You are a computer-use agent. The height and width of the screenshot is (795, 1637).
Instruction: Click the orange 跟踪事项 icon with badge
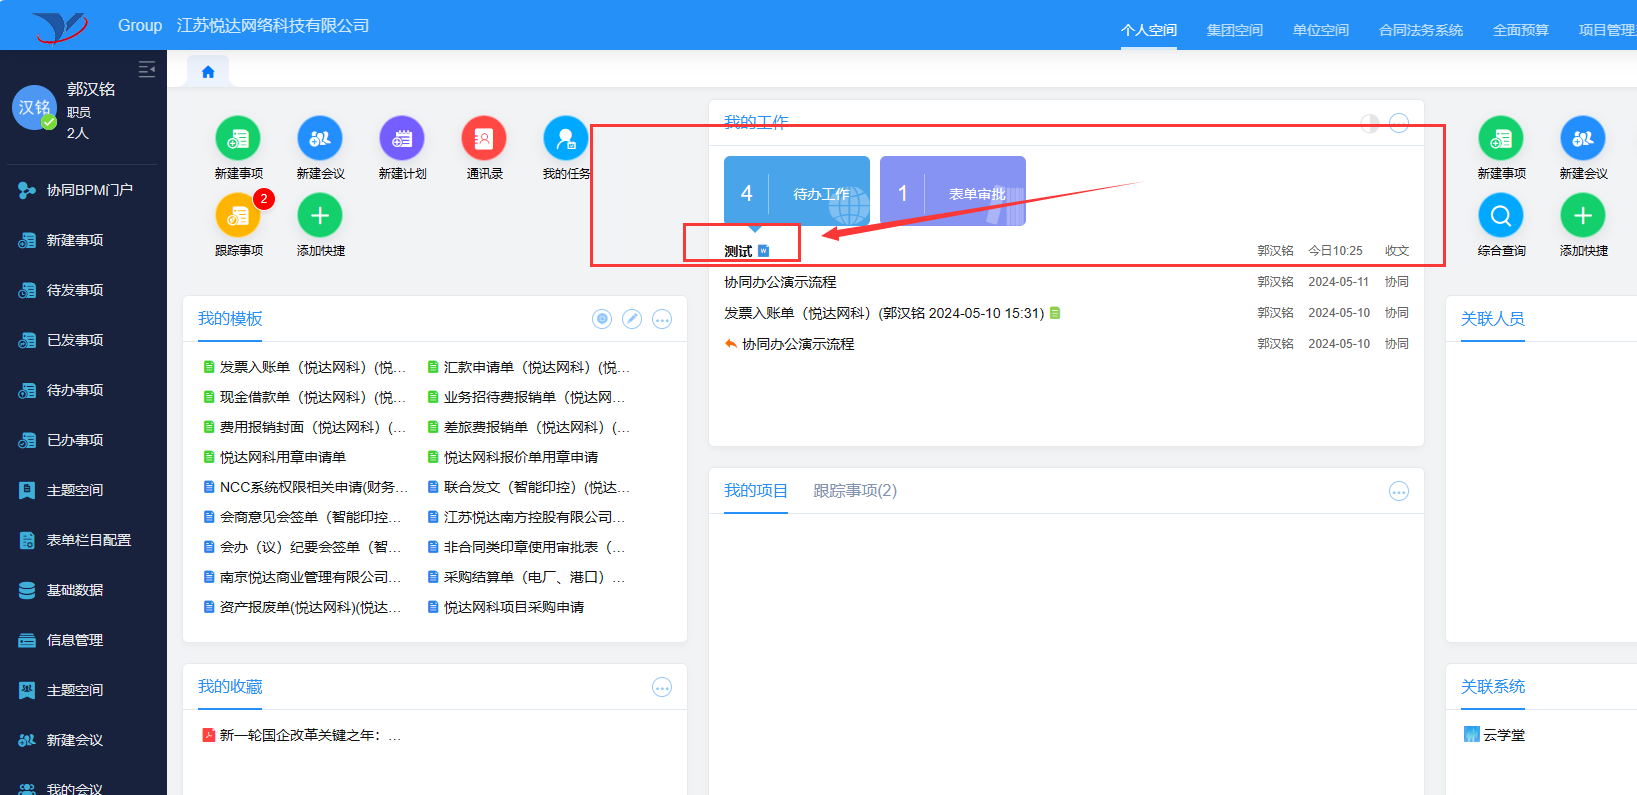[x=238, y=216]
